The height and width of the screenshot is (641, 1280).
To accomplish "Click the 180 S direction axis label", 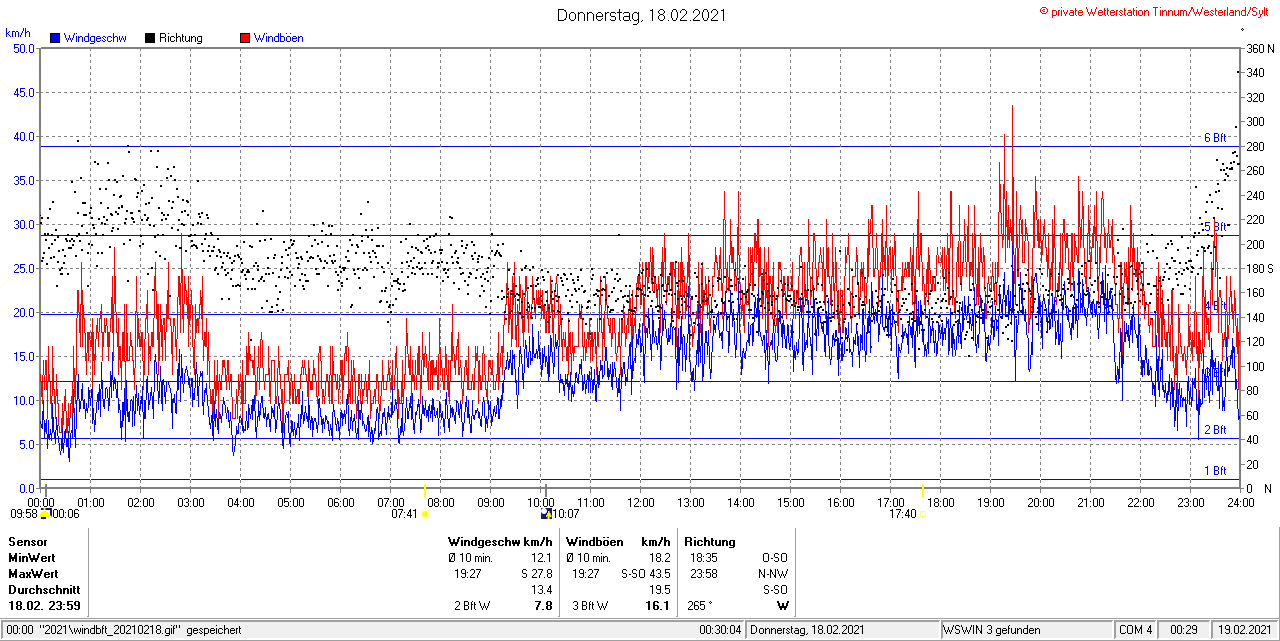I will click(1259, 268).
